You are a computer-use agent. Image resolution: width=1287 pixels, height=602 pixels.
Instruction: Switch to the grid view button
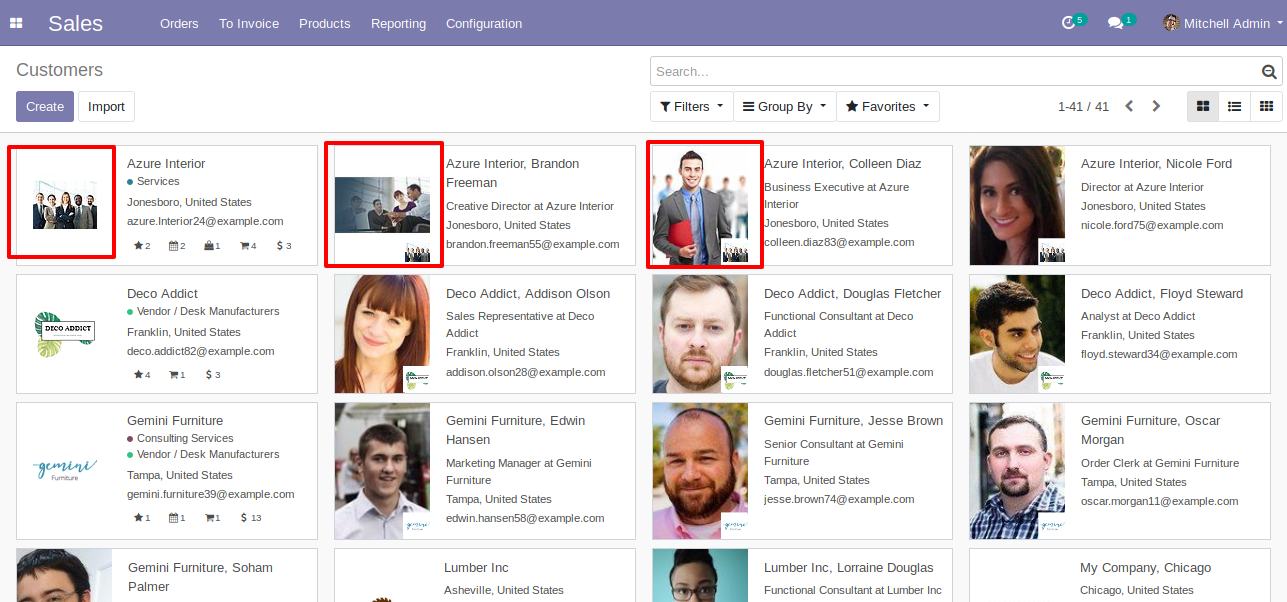pos(1266,106)
